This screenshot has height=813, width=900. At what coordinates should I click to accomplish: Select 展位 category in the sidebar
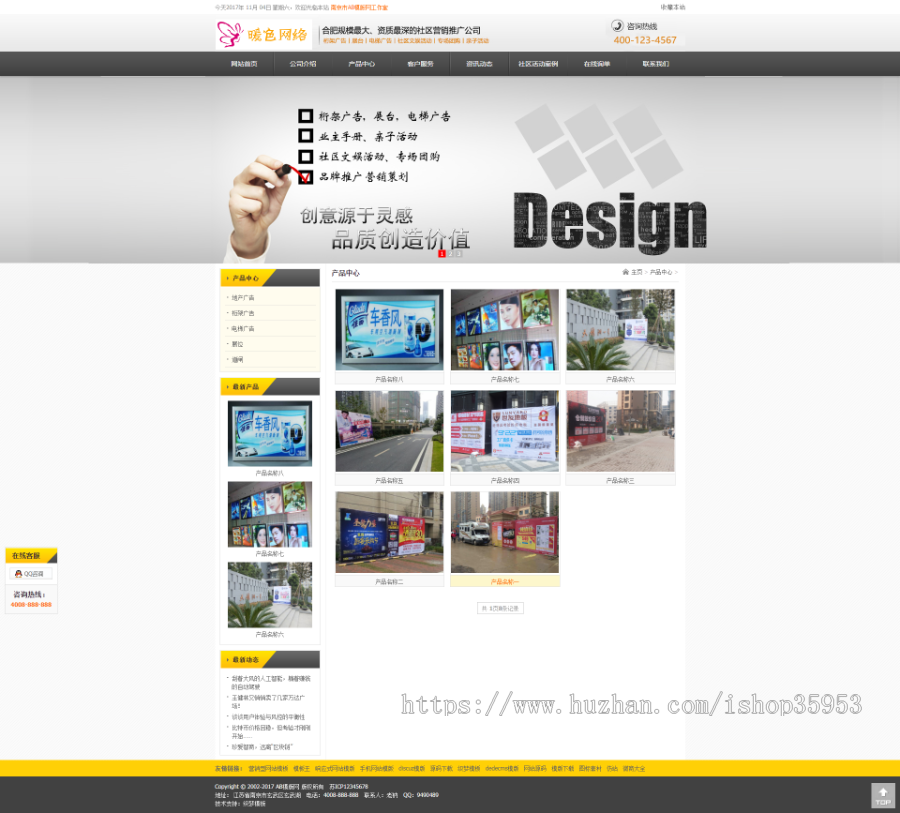tap(238, 344)
